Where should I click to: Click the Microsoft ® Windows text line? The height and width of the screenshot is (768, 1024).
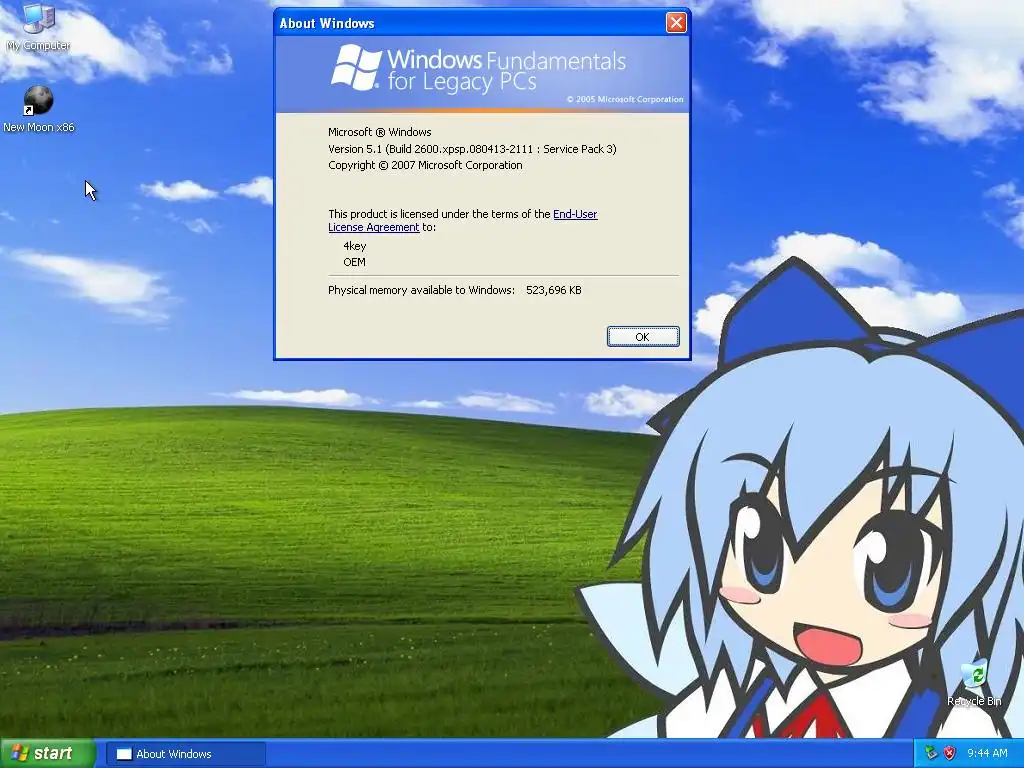[x=379, y=132]
